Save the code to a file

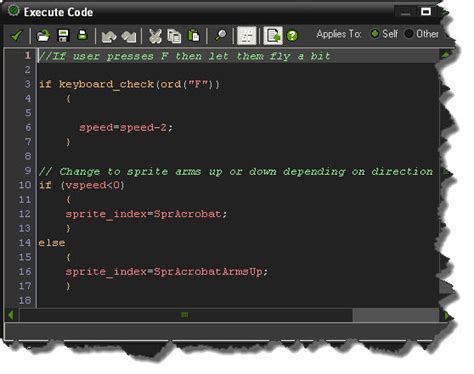pyautogui.click(x=63, y=36)
